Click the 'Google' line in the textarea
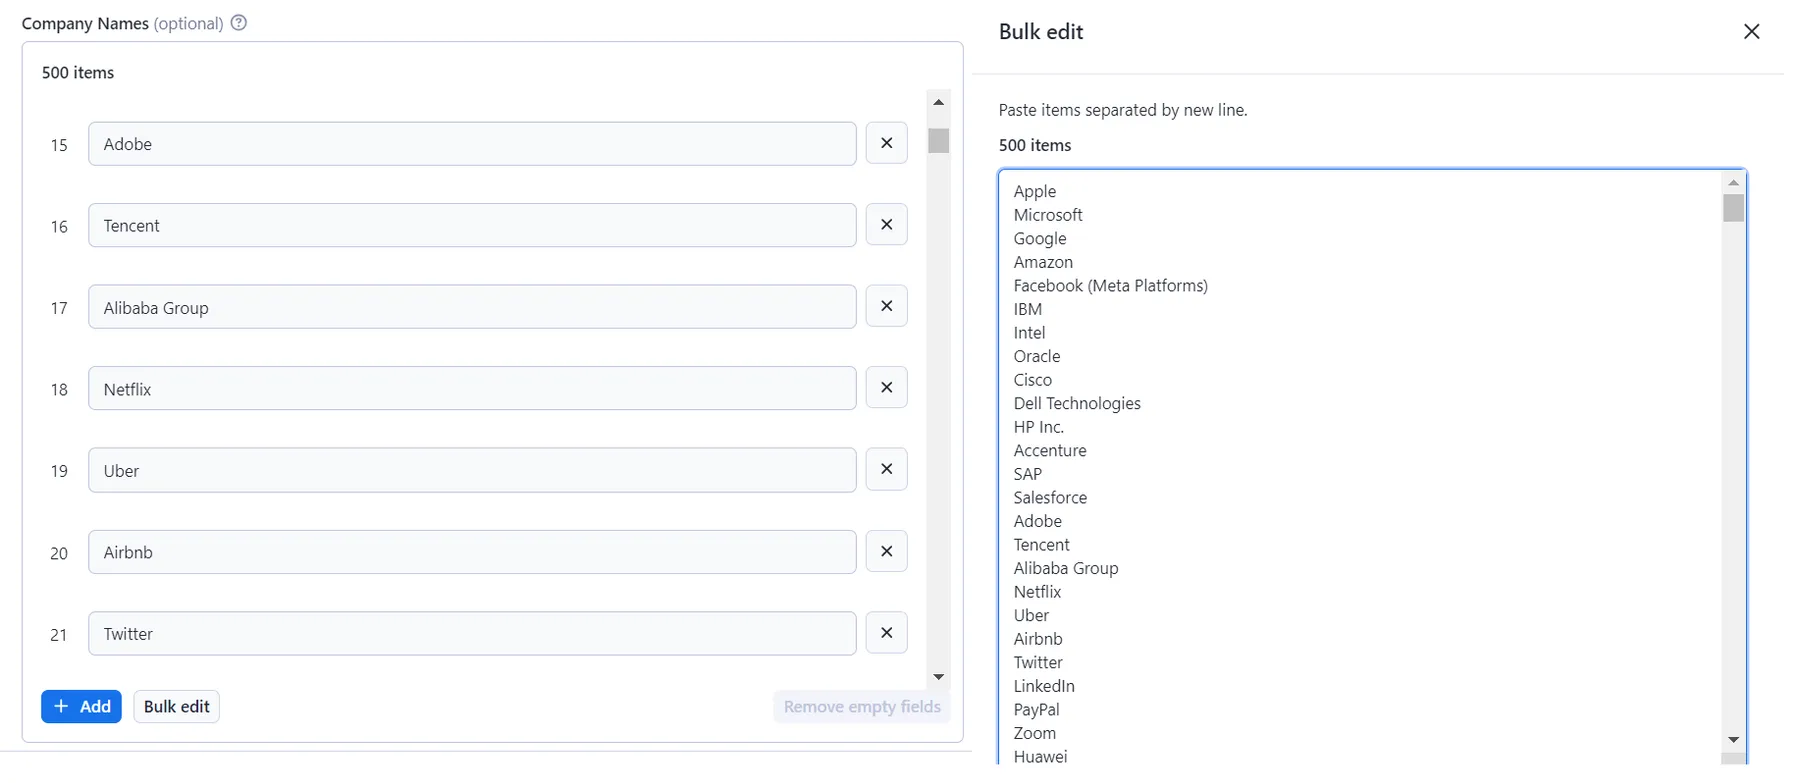 (x=1040, y=238)
